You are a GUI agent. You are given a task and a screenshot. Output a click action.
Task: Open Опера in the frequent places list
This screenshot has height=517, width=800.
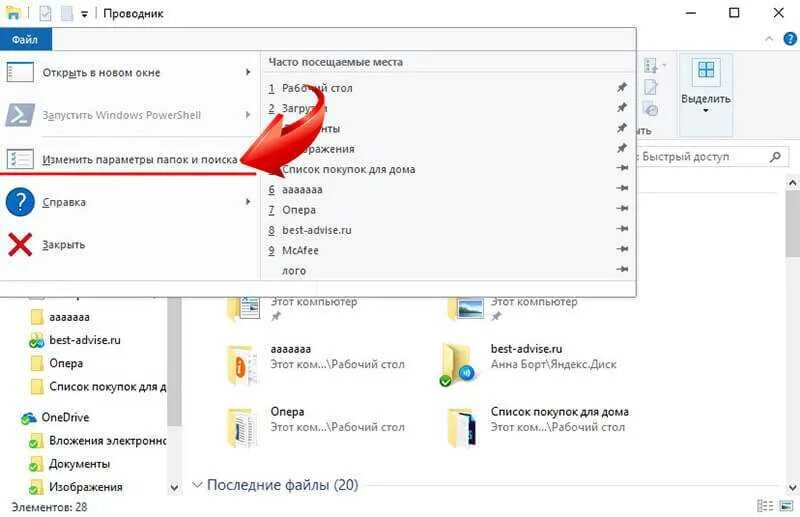point(298,210)
